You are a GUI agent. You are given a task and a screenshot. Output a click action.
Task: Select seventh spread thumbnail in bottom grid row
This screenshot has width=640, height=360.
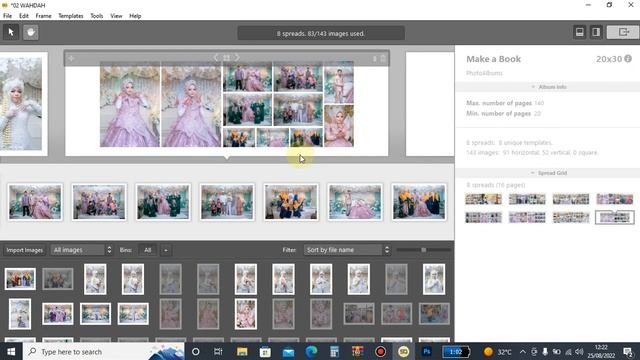pyautogui.click(x=571, y=218)
